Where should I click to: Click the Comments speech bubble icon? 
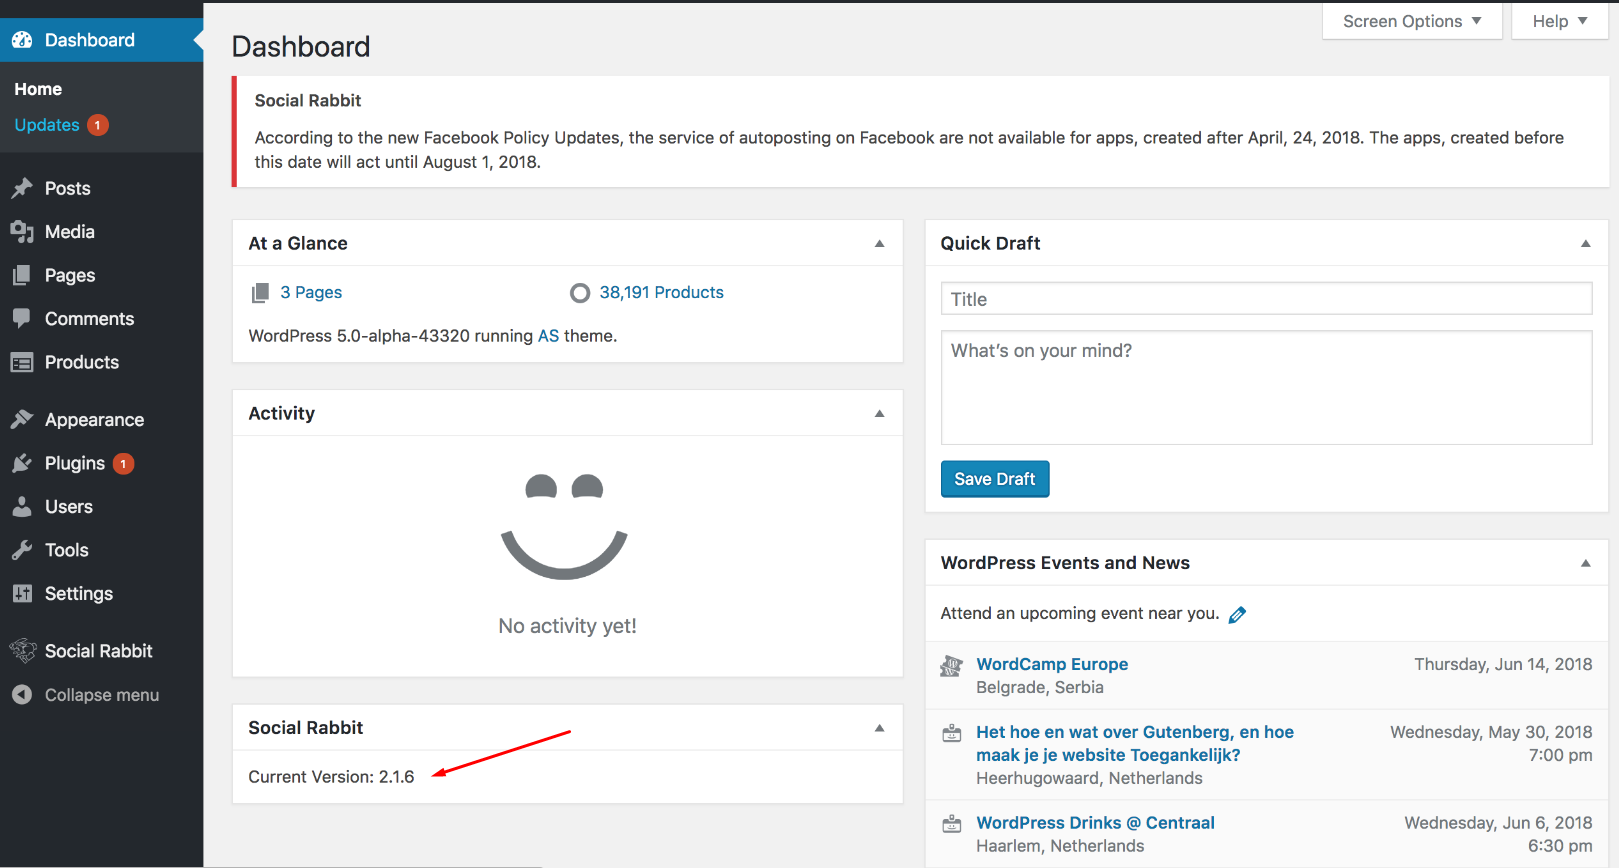(22, 318)
